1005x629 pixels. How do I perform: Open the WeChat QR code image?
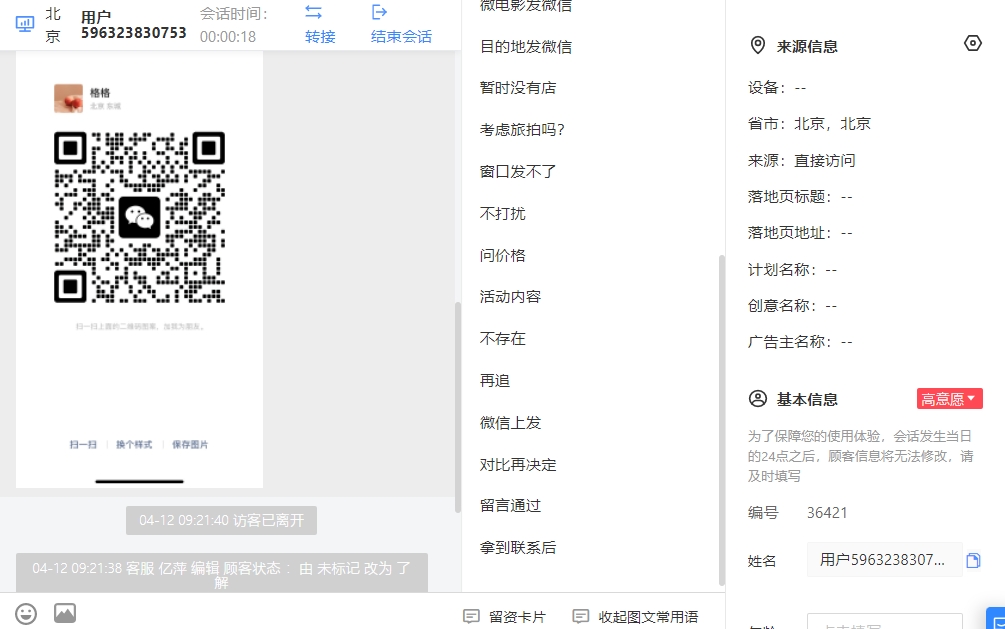pos(139,217)
